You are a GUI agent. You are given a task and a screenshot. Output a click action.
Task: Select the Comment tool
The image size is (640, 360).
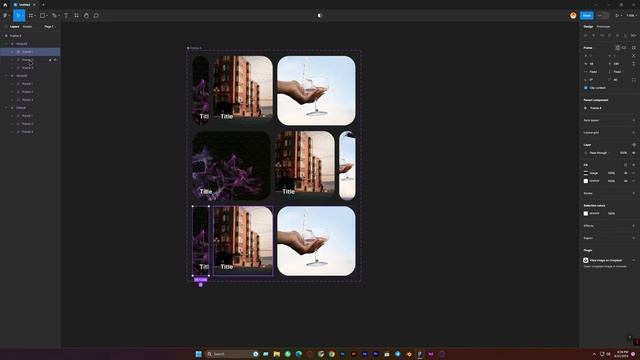[x=96, y=16]
